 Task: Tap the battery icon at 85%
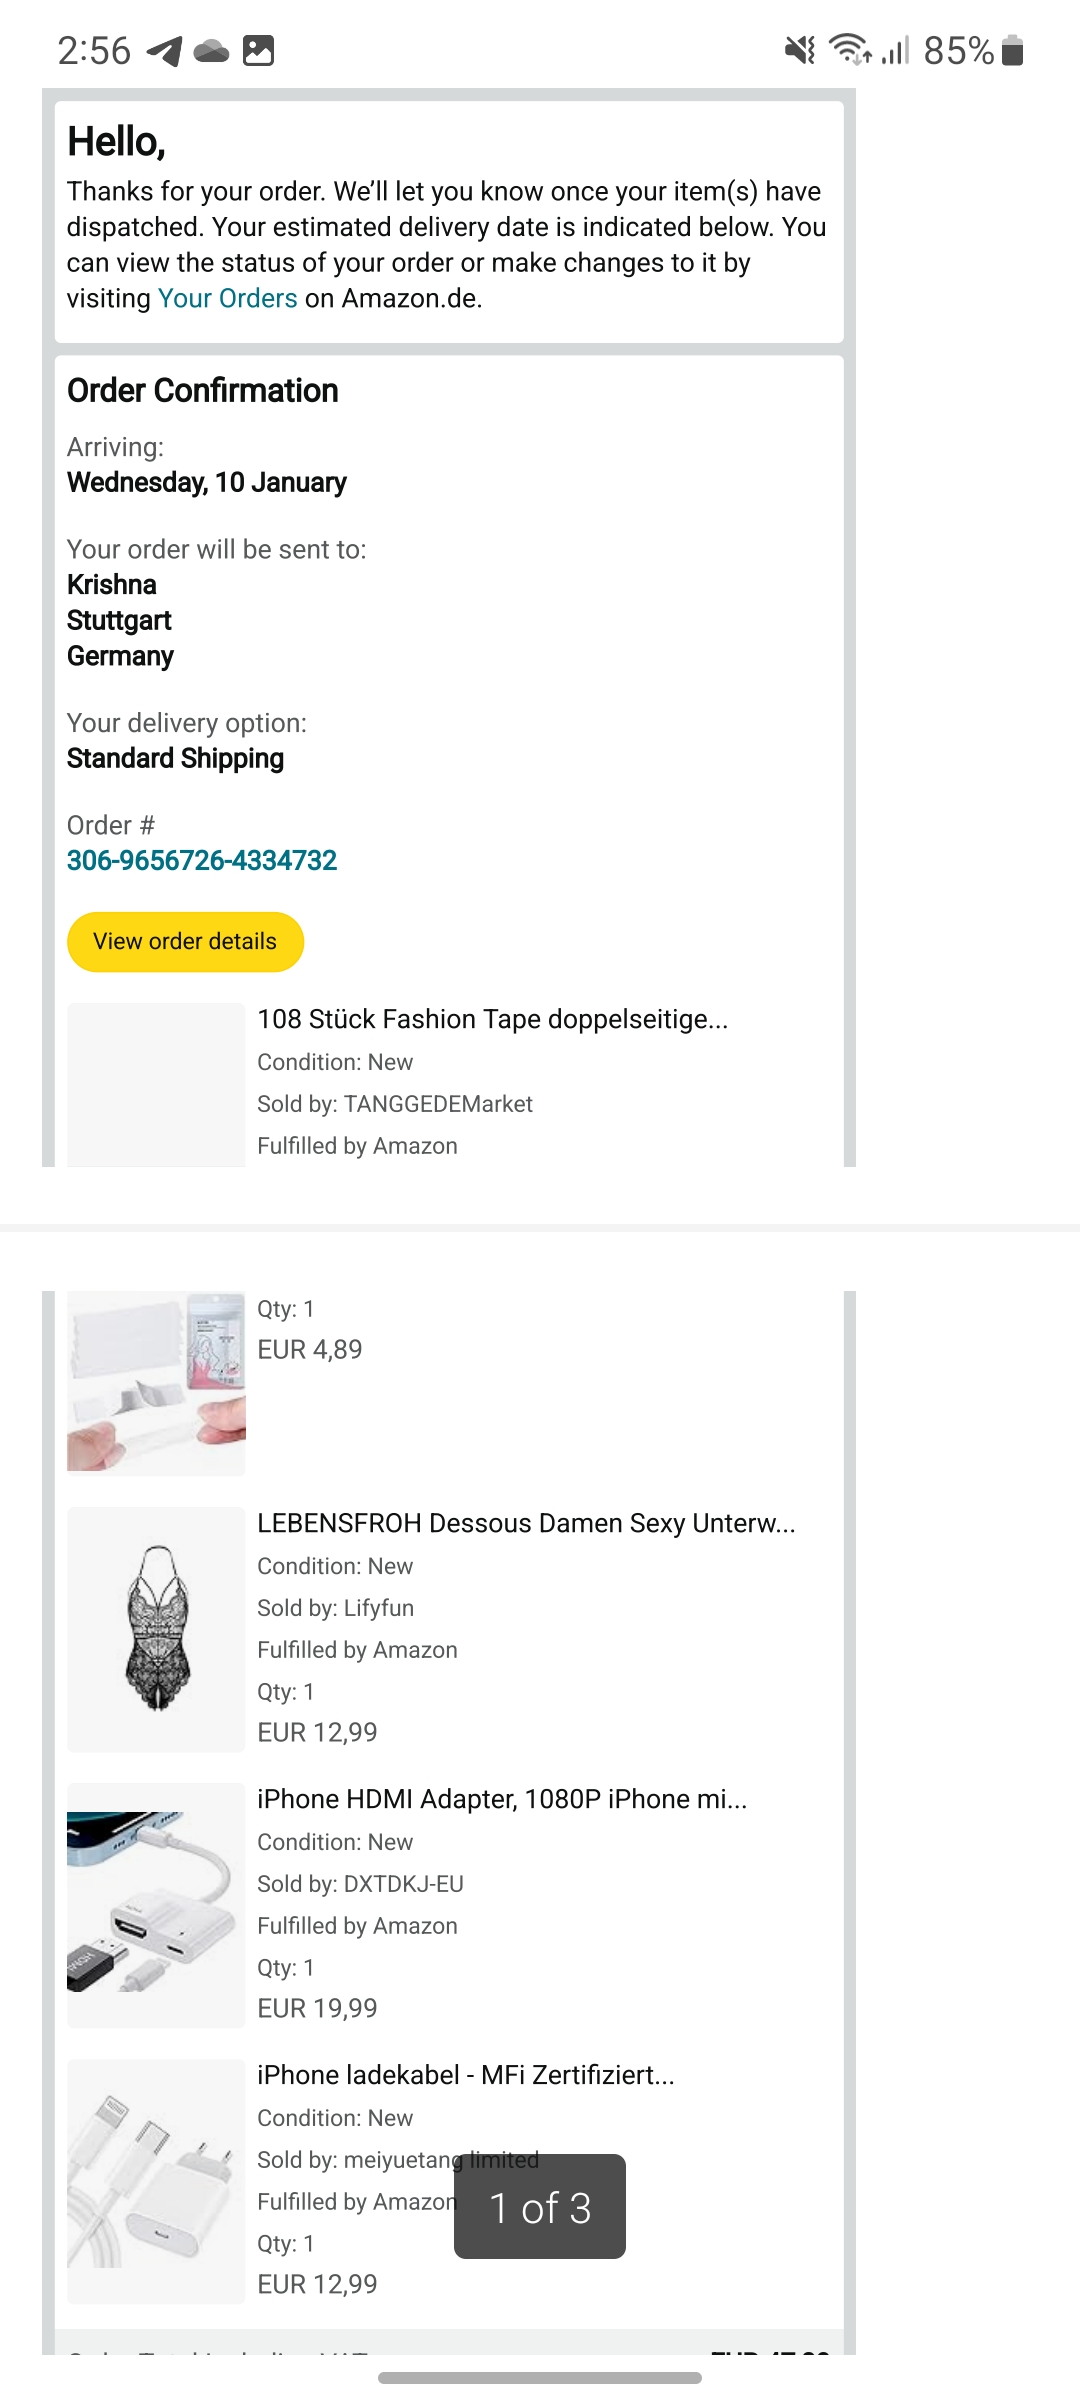coord(1013,50)
